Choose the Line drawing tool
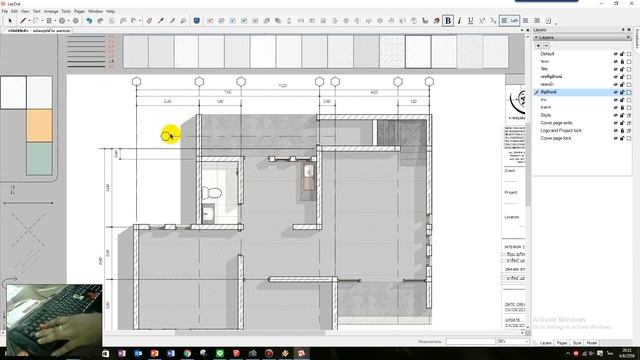 (23, 20)
